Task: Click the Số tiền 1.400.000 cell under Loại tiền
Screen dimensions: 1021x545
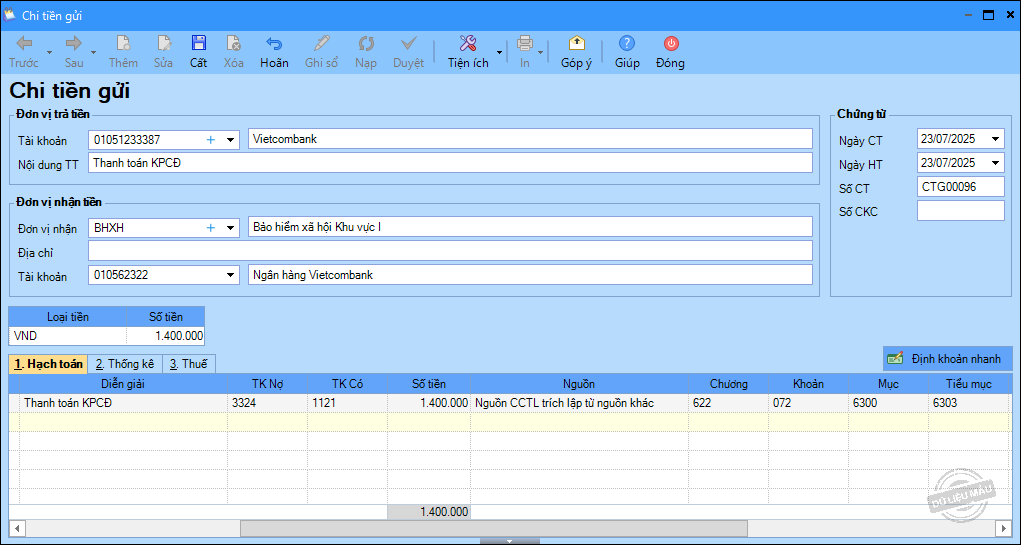Action: [x=166, y=336]
